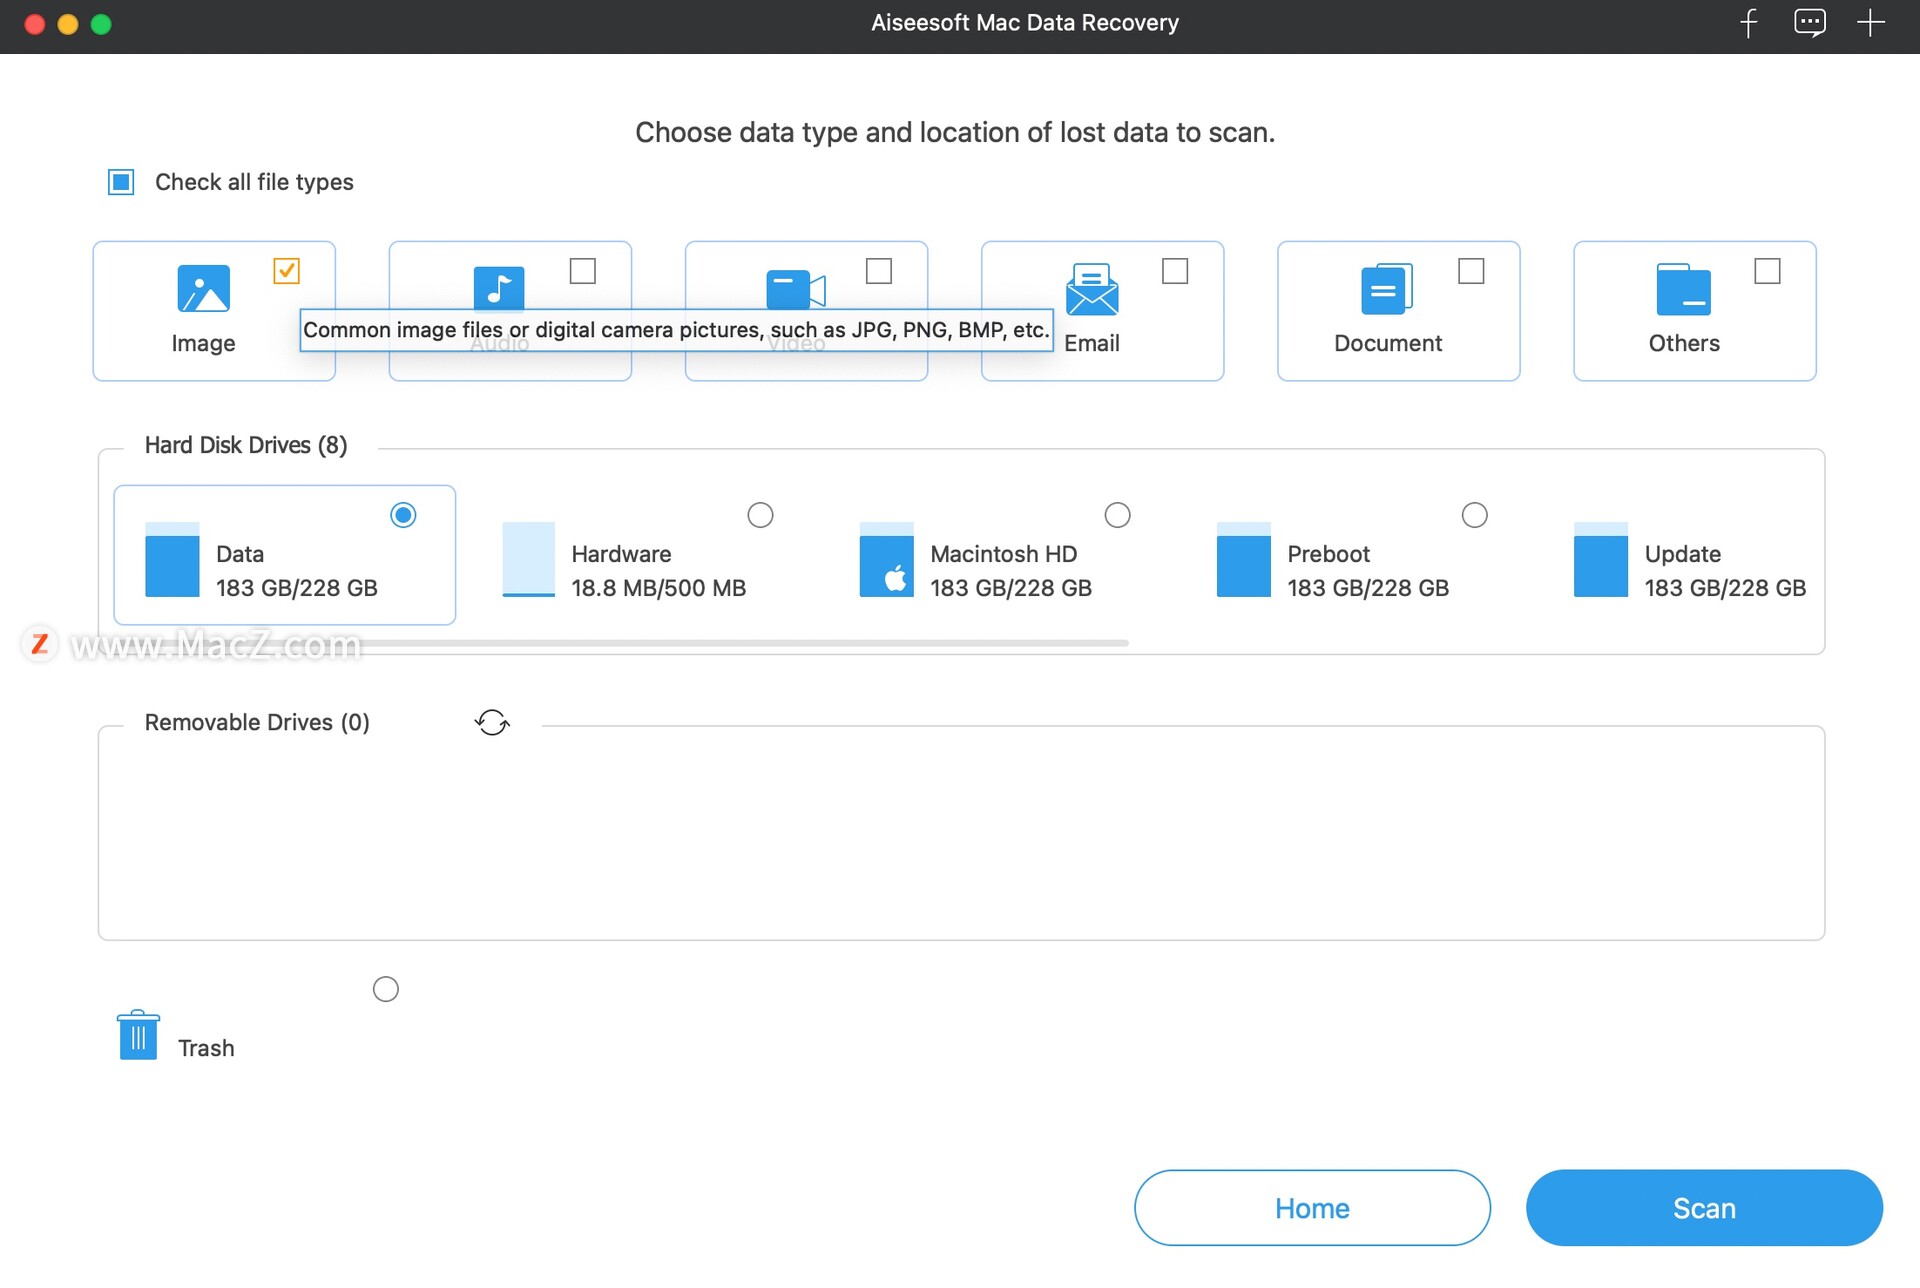Enable the Others file type checkbox

coord(1767,271)
